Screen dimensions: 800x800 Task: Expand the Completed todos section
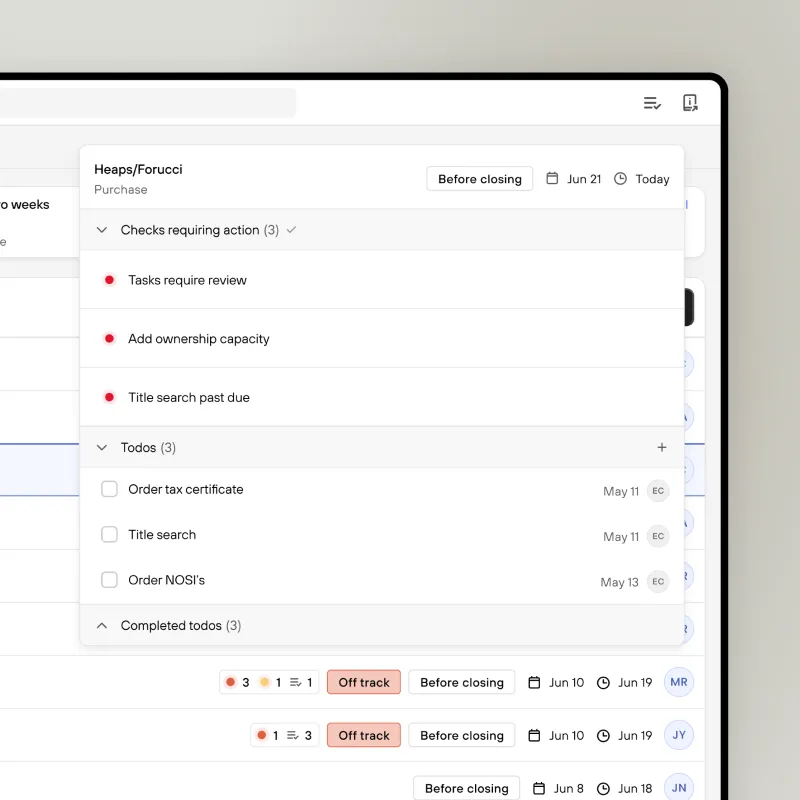102,626
